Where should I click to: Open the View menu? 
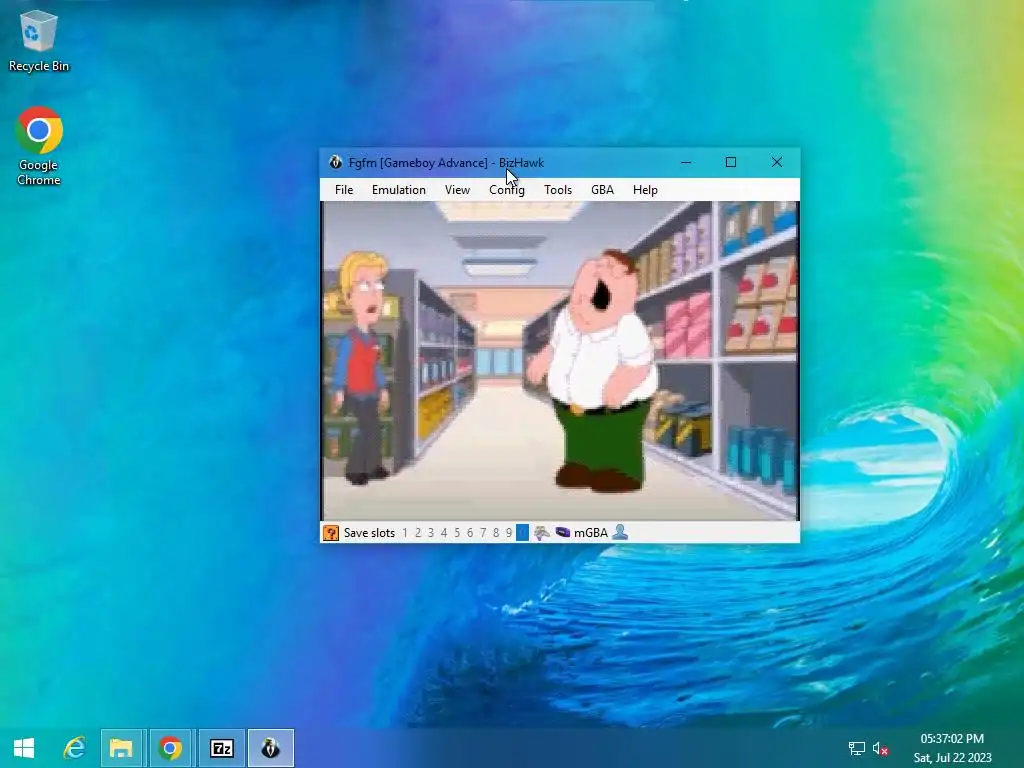[x=457, y=190]
